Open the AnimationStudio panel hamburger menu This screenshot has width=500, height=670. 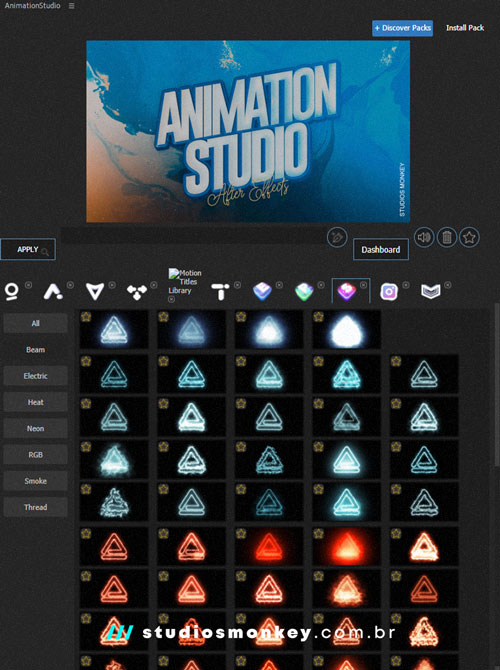(71, 6)
